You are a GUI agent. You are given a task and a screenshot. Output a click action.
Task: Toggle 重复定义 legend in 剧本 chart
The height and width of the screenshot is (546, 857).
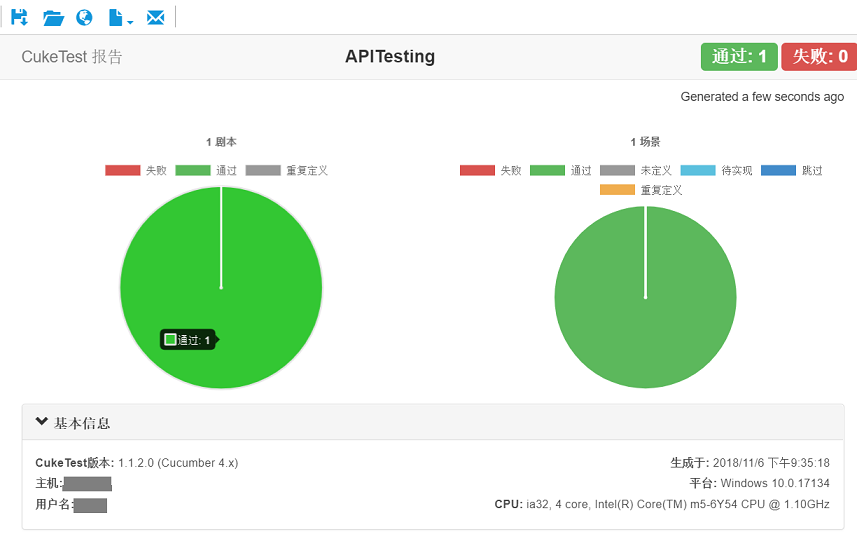point(286,170)
